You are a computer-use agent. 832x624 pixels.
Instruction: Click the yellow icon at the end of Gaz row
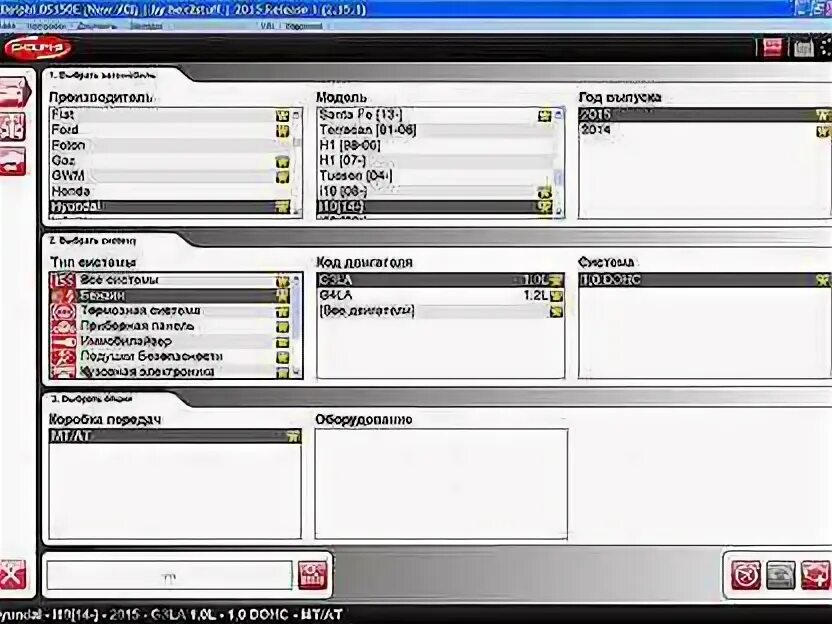click(282, 161)
